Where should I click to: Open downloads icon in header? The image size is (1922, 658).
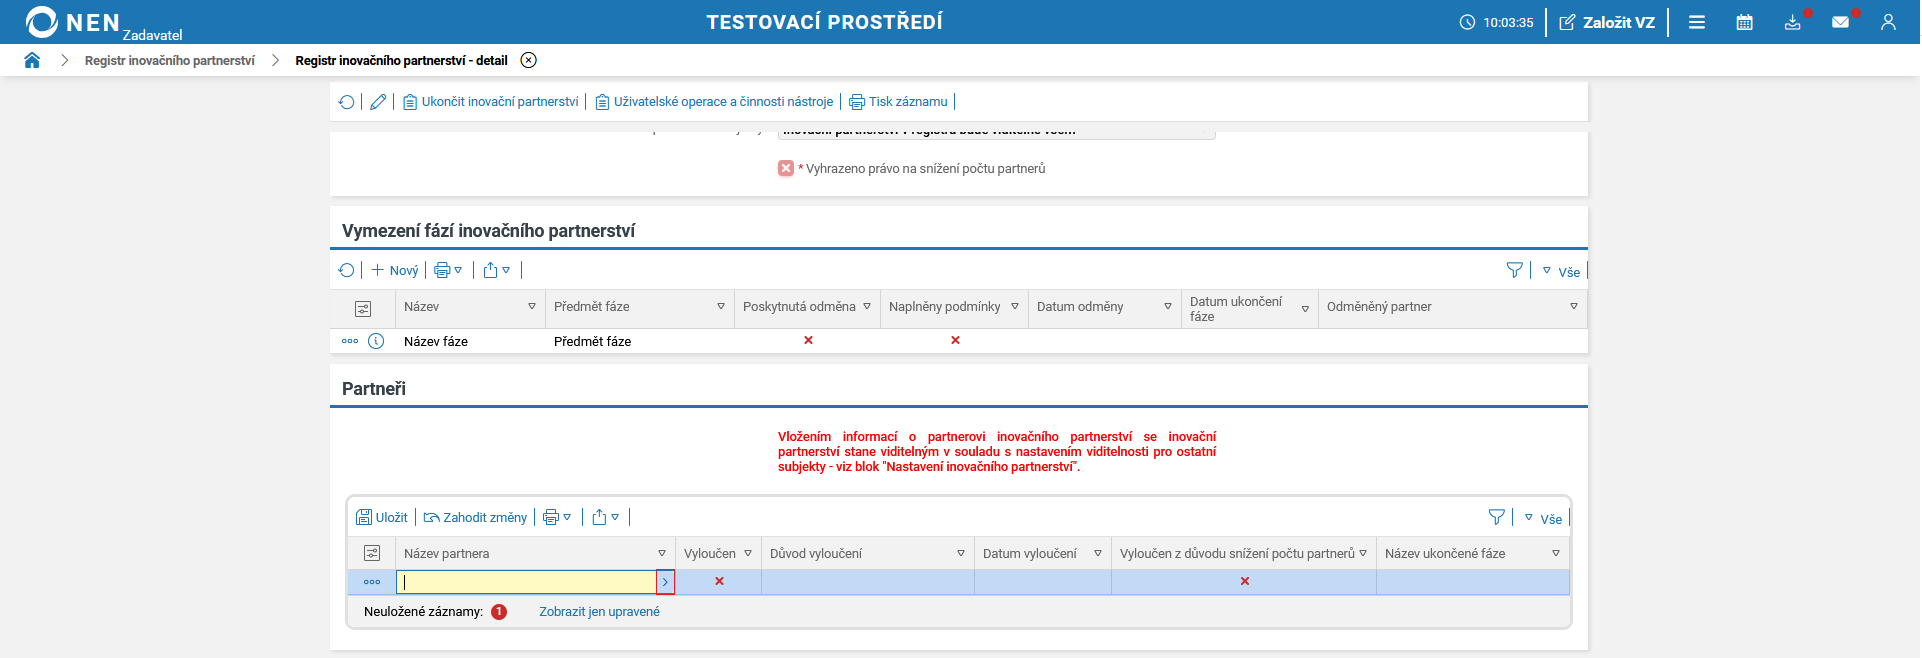1793,22
